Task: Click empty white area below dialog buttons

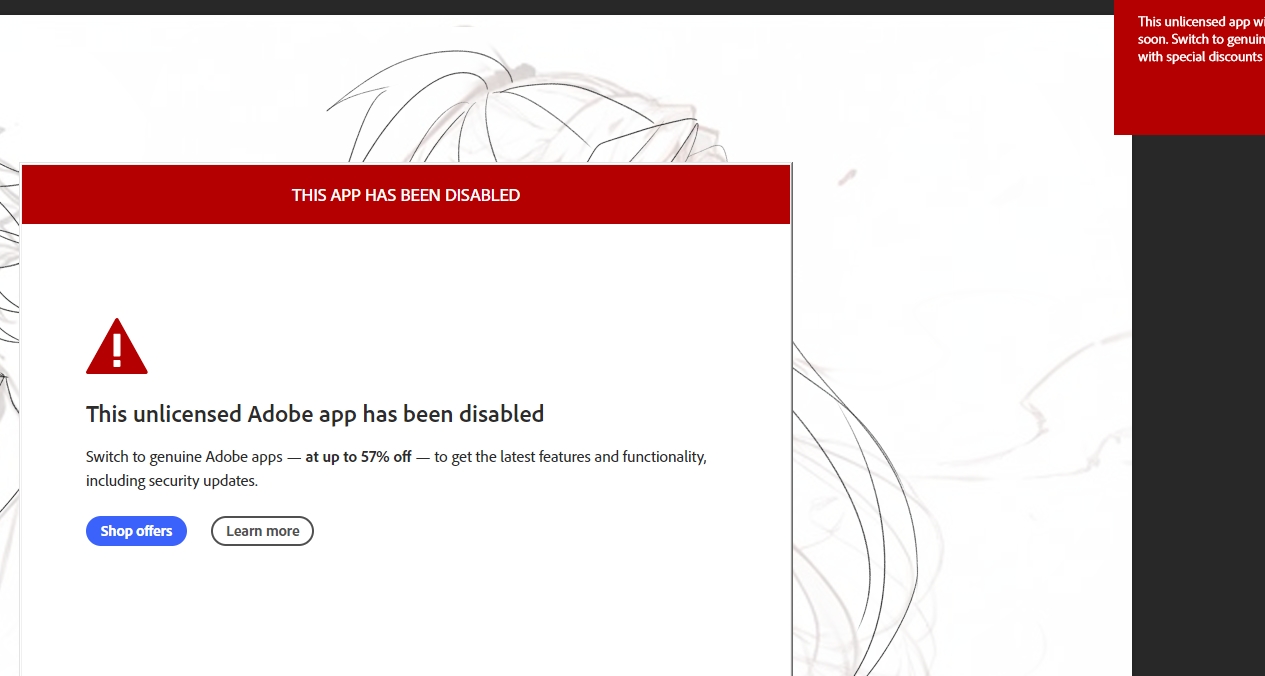Action: (x=400, y=610)
